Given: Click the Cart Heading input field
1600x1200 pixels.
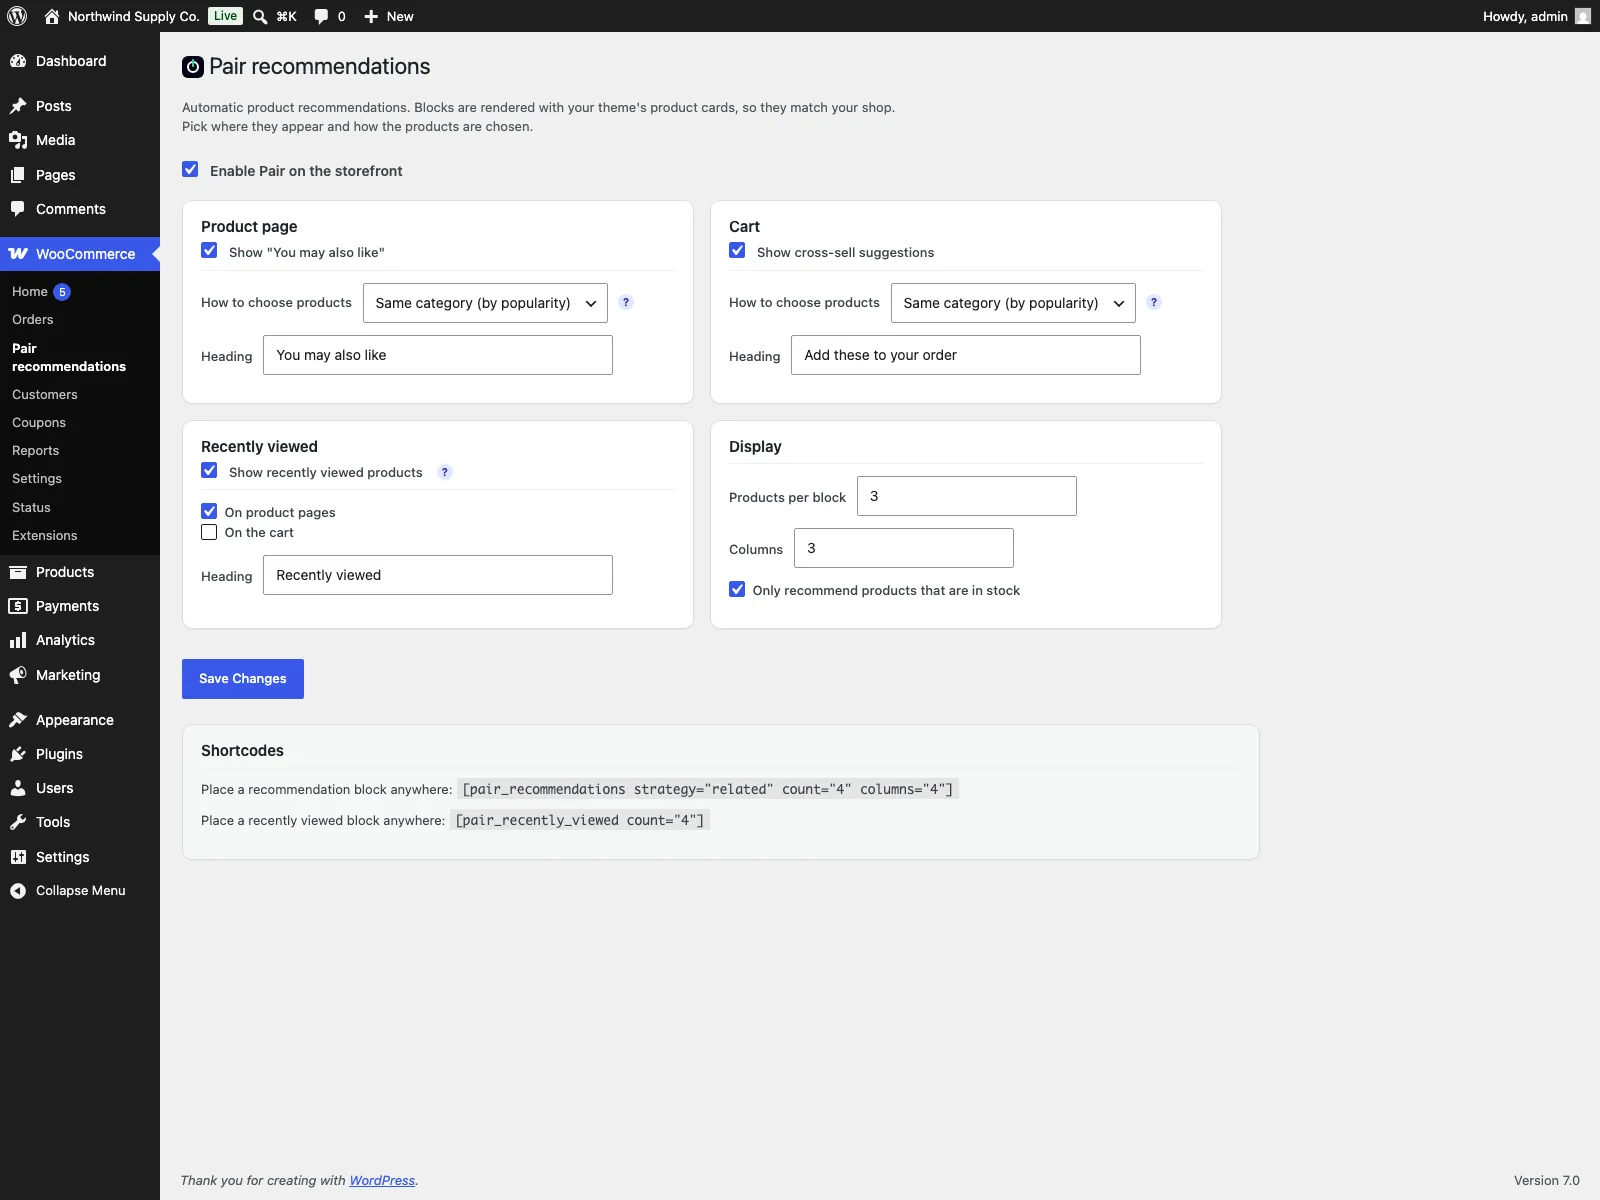Looking at the screenshot, I should pos(966,355).
